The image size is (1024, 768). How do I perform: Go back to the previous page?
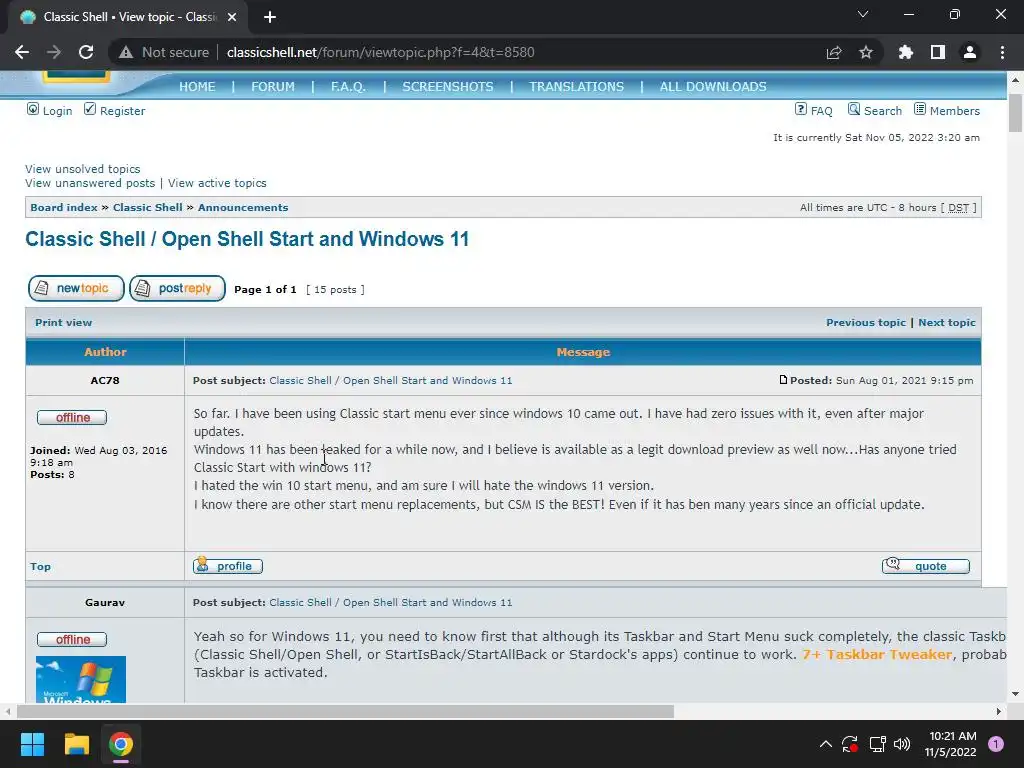click(x=22, y=52)
